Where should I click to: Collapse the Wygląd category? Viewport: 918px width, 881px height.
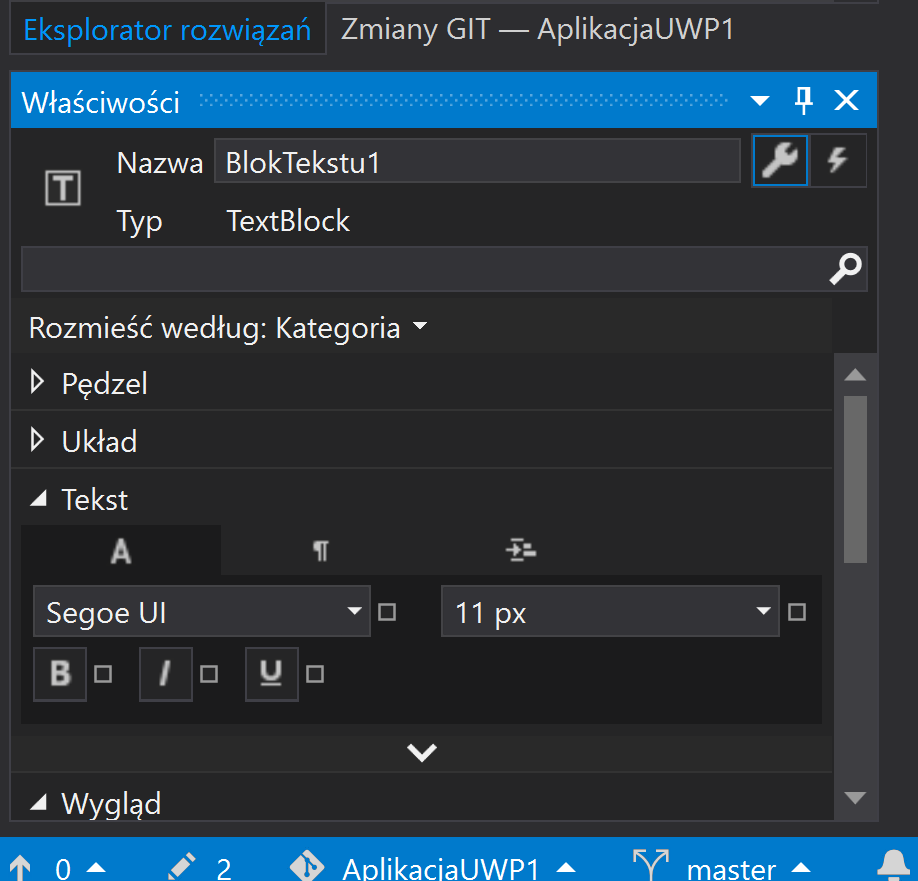click(x=38, y=802)
